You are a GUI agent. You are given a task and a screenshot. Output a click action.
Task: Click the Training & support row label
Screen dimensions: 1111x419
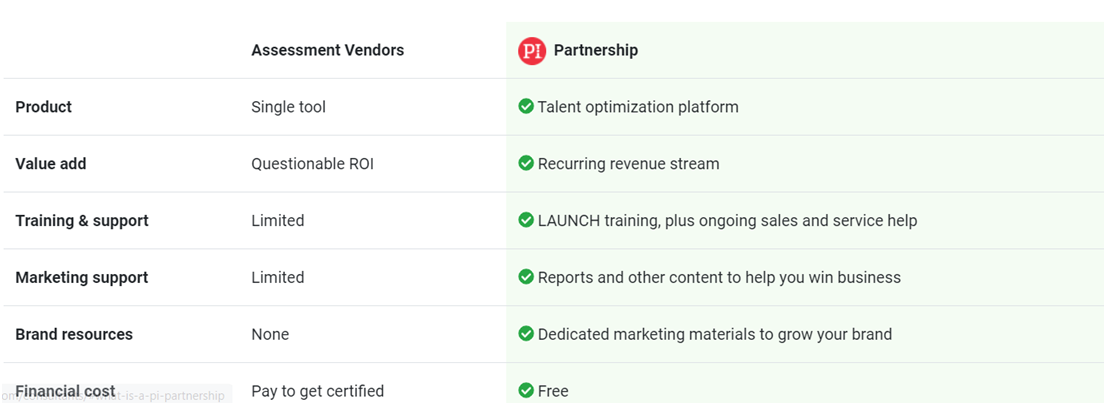click(82, 220)
